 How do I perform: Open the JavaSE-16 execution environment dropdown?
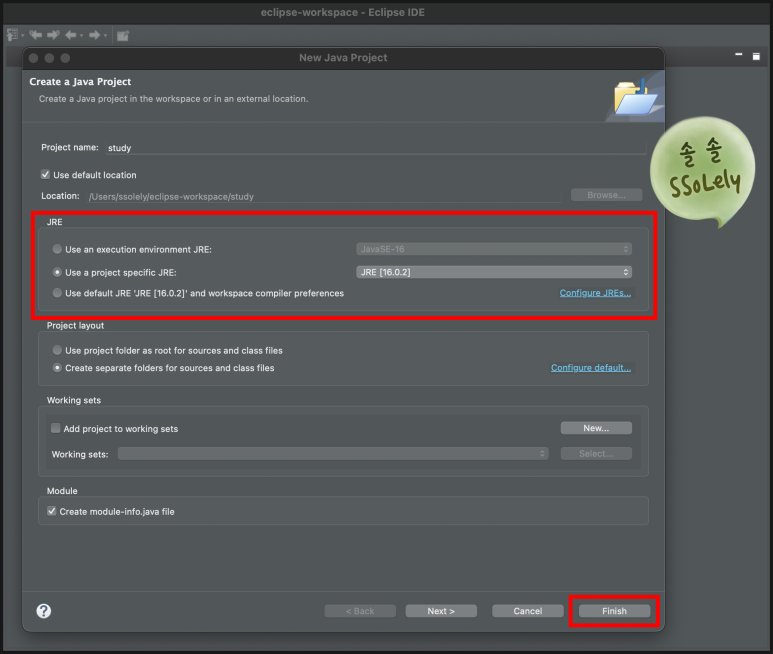pos(494,249)
